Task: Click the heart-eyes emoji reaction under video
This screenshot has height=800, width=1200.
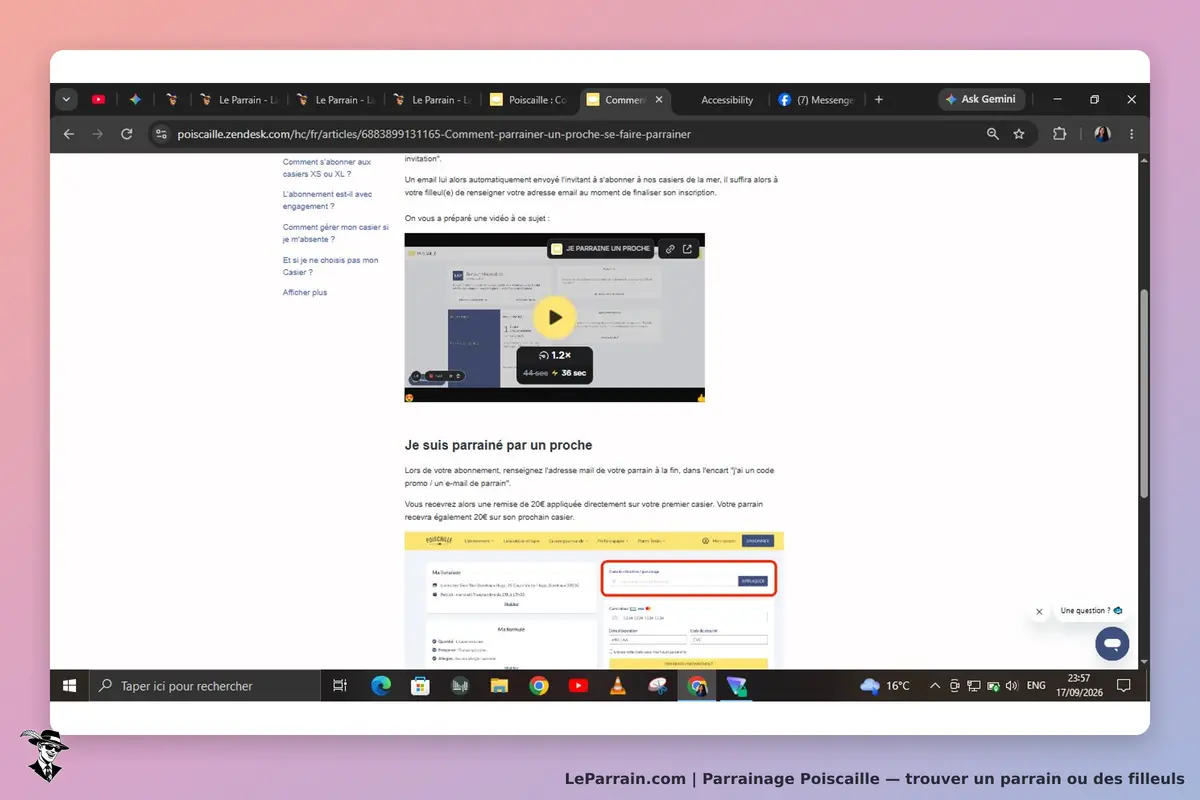Action: (409, 397)
